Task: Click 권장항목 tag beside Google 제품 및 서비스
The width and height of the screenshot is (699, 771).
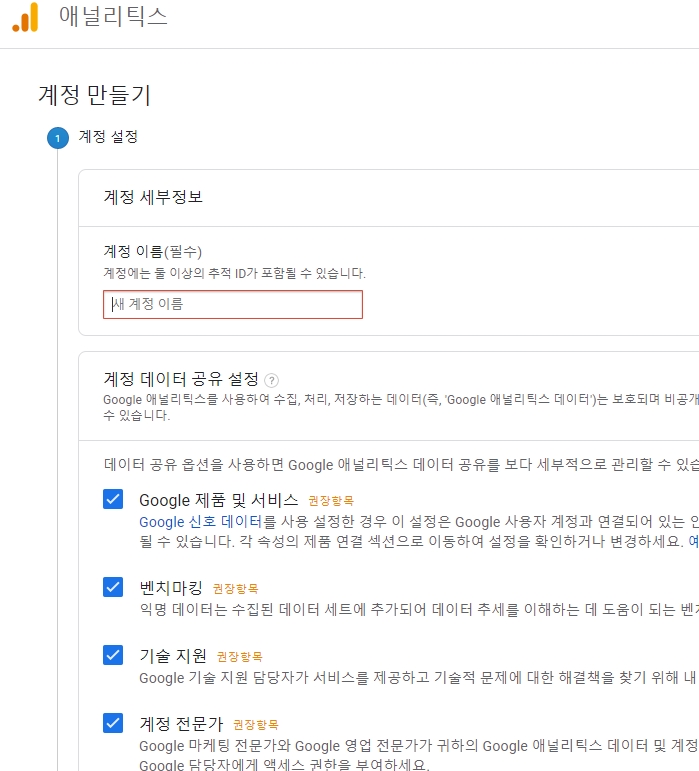Action: point(331,501)
